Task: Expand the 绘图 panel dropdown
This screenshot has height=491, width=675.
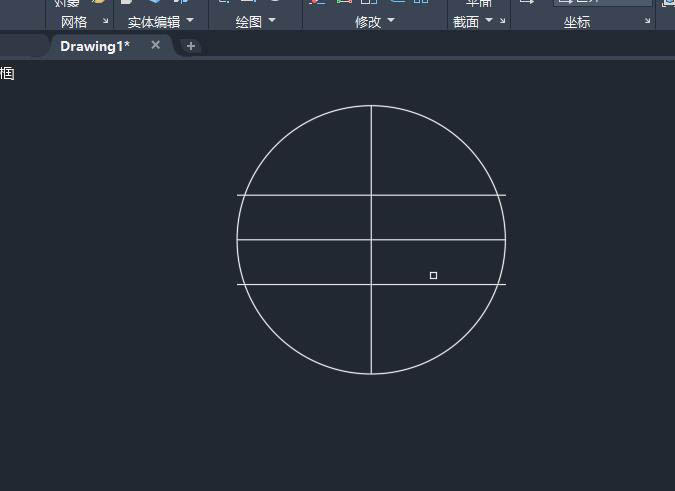Action: 272,20
